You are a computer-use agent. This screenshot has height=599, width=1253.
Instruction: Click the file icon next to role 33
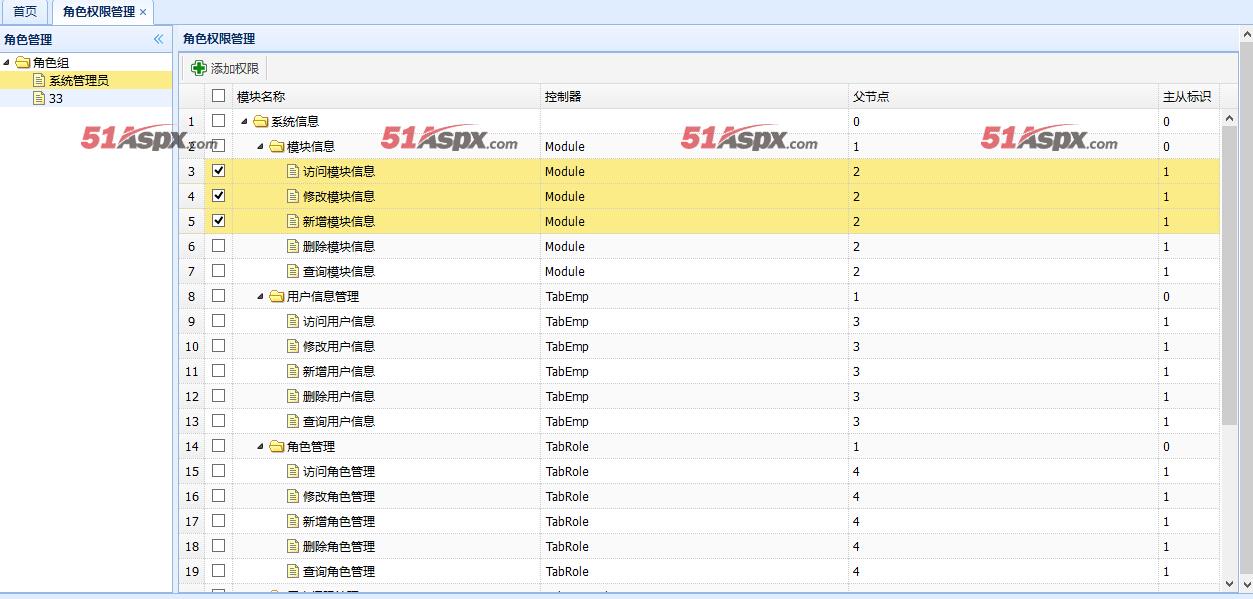(39, 99)
